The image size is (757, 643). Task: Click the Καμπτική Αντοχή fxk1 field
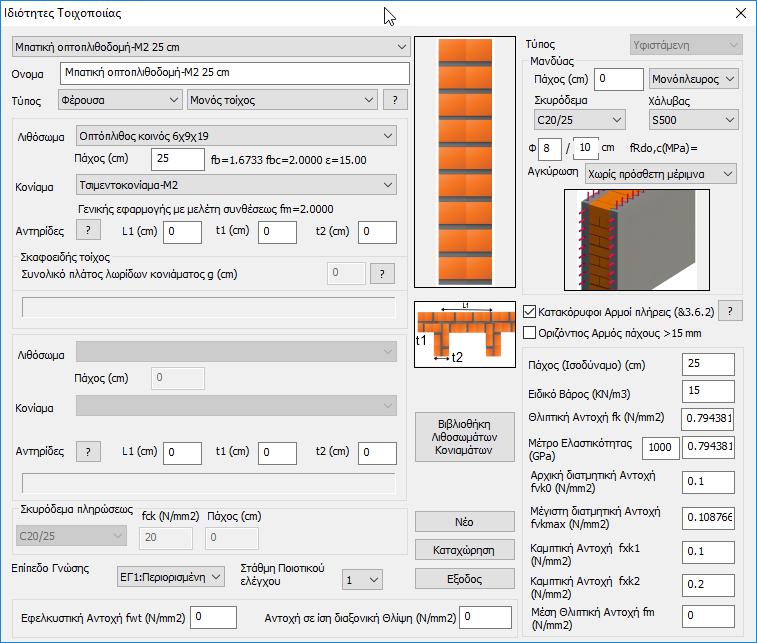click(x=708, y=552)
